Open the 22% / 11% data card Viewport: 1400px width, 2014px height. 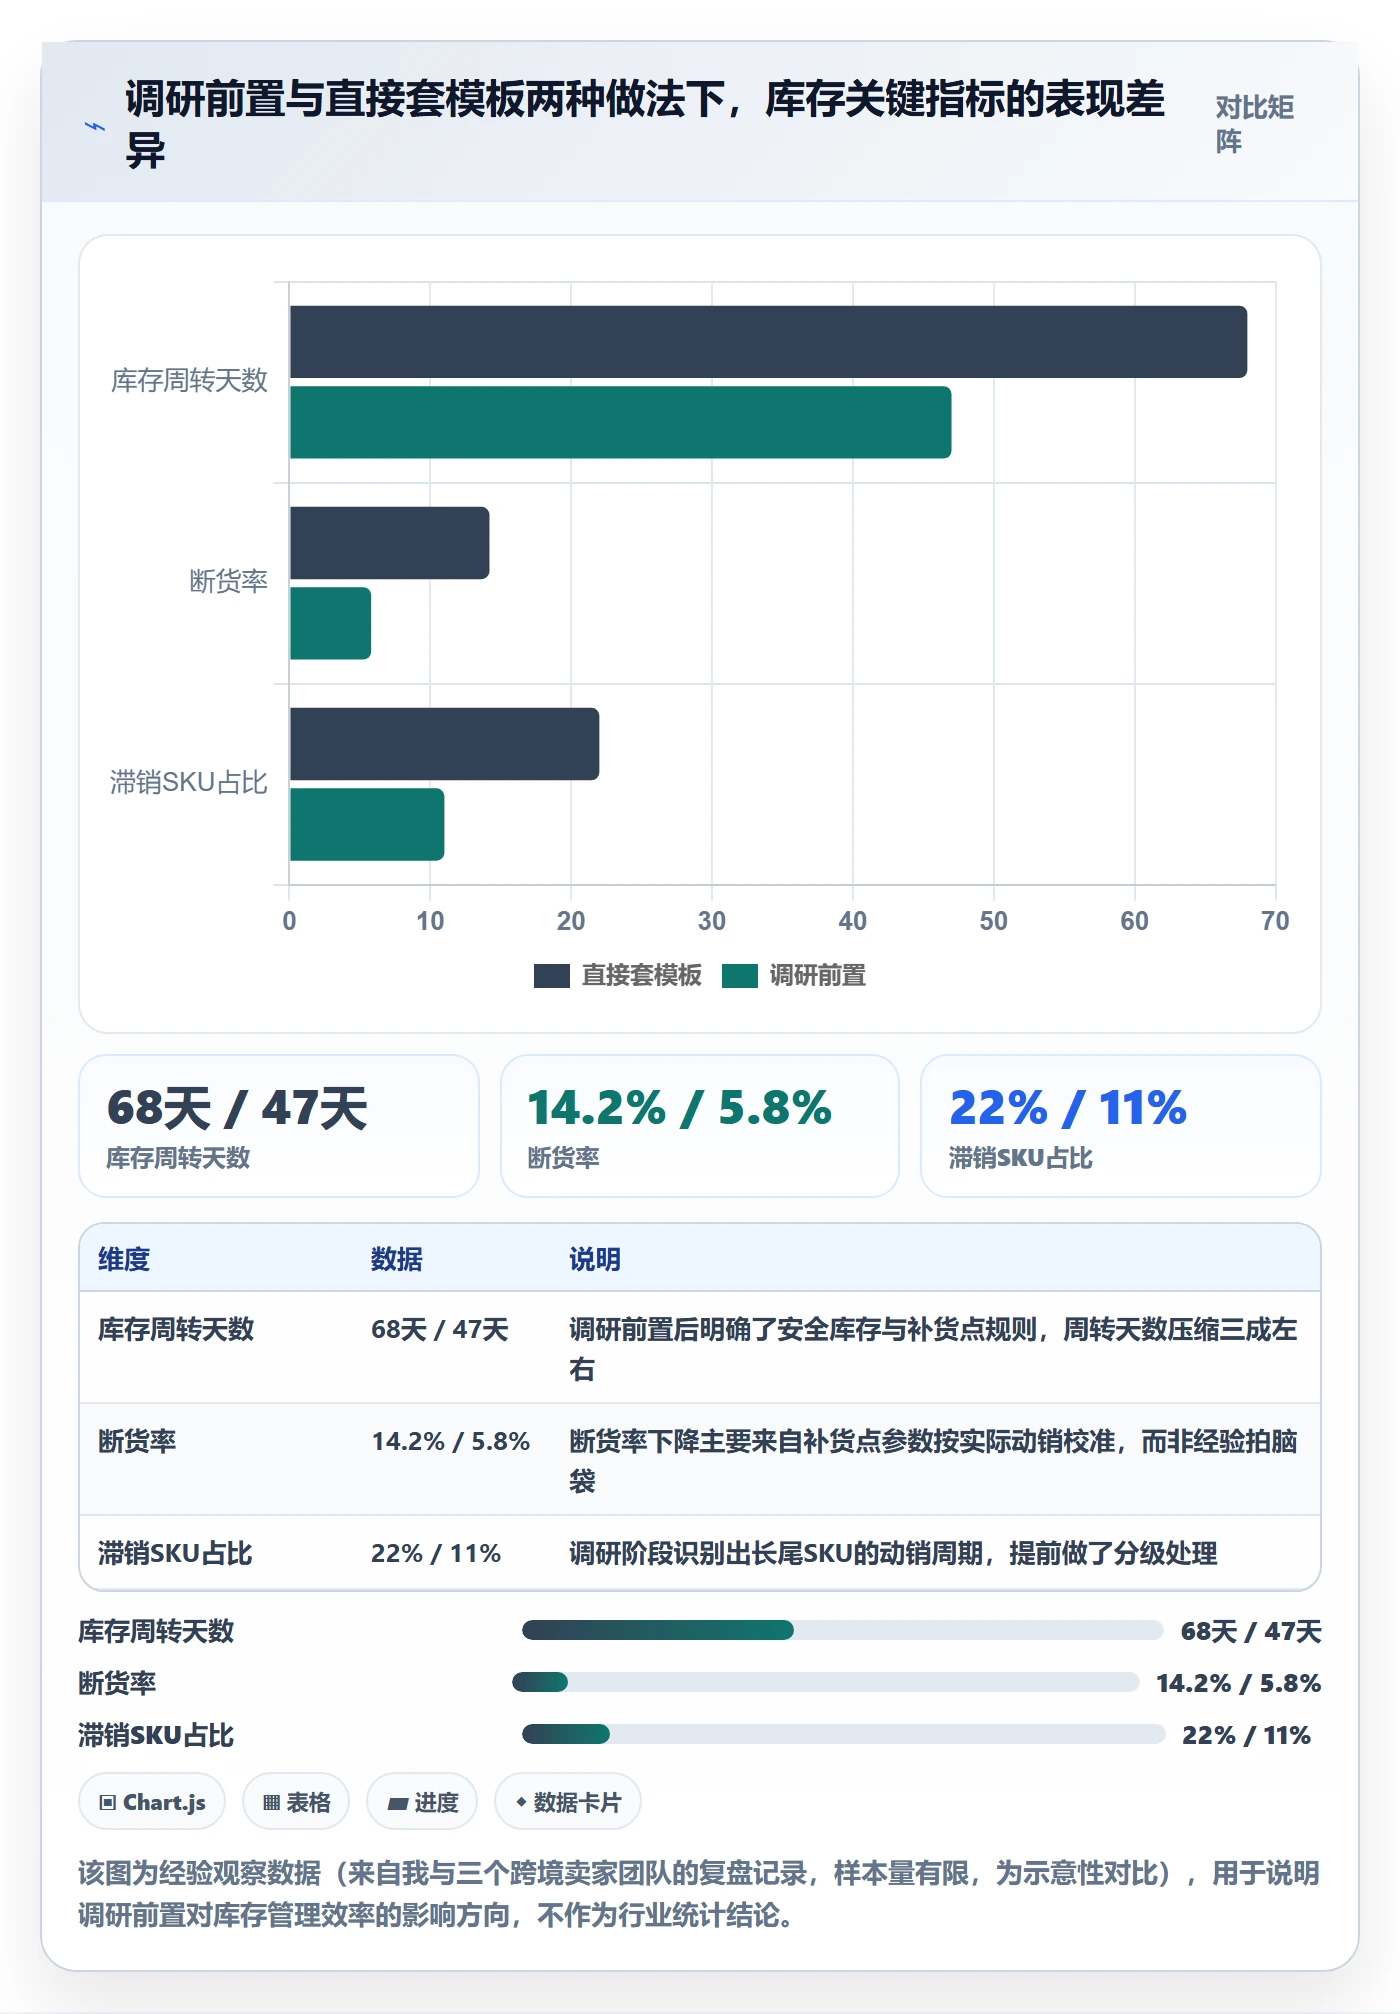coord(1121,1126)
